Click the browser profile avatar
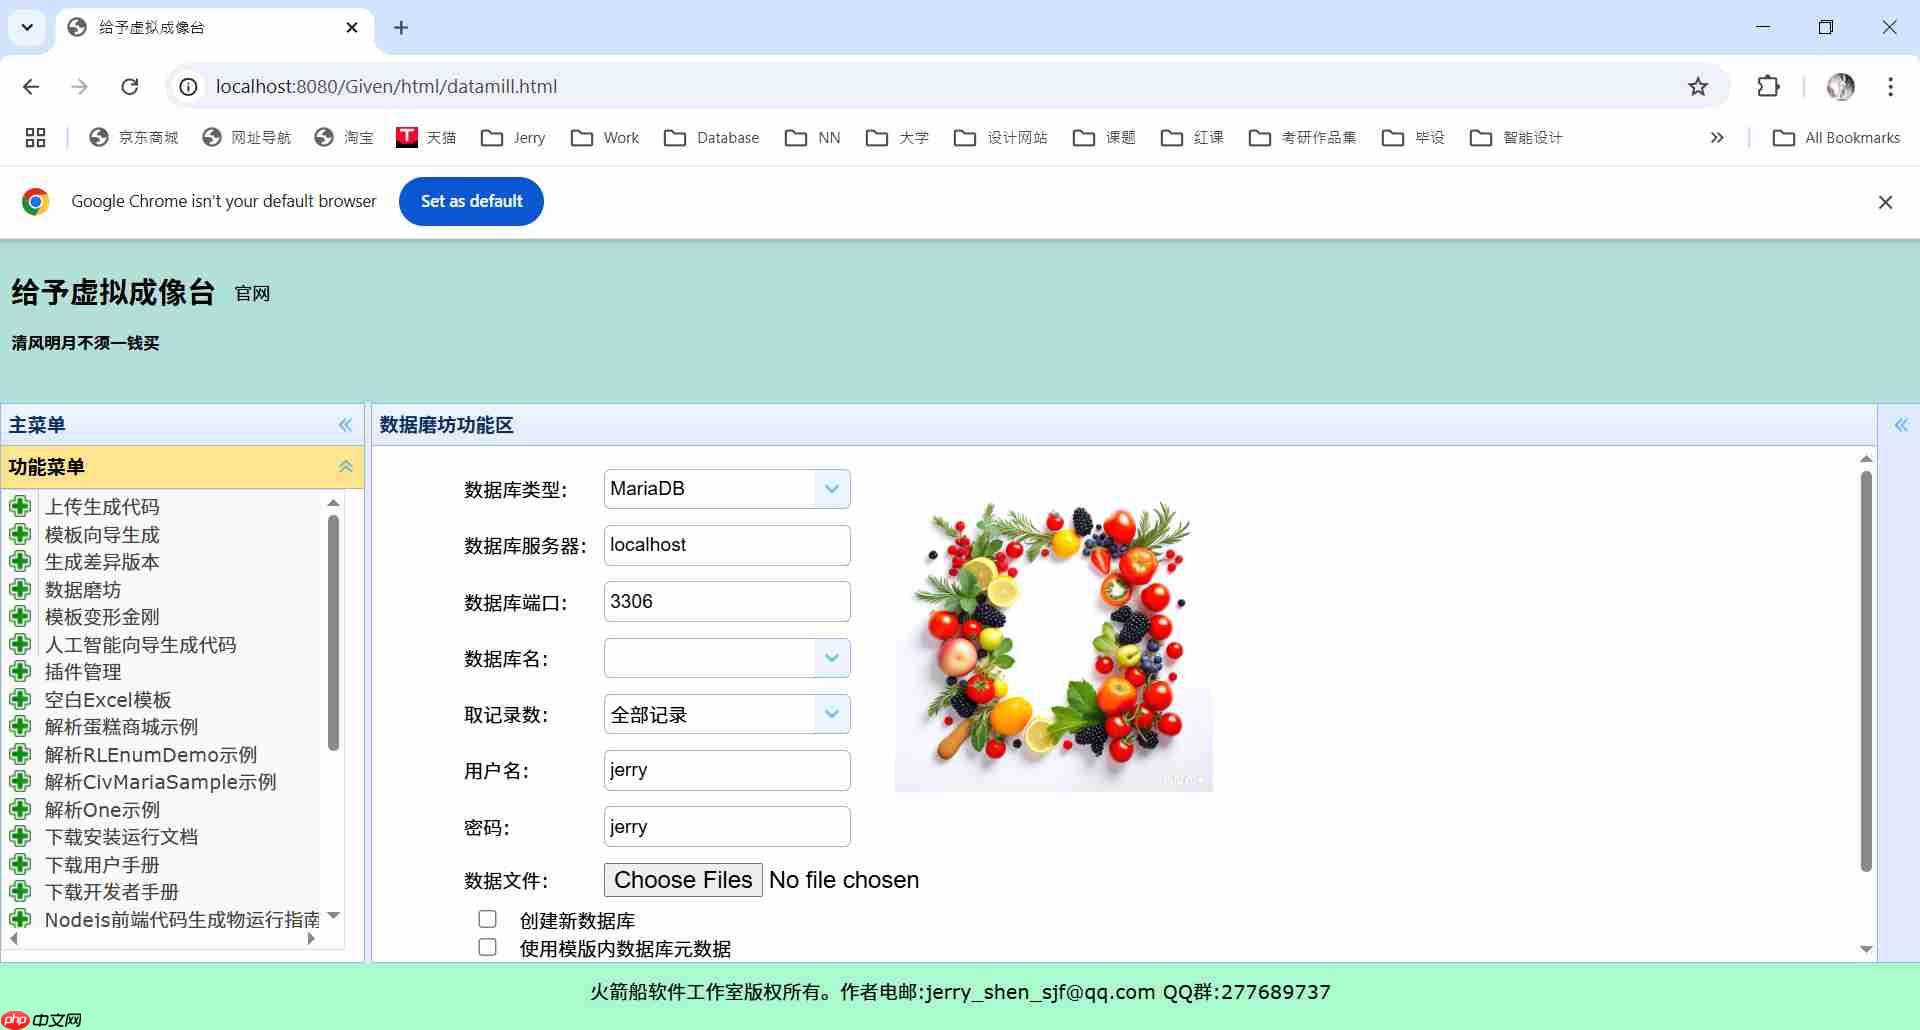The height and width of the screenshot is (1030, 1920). pyautogui.click(x=1841, y=86)
